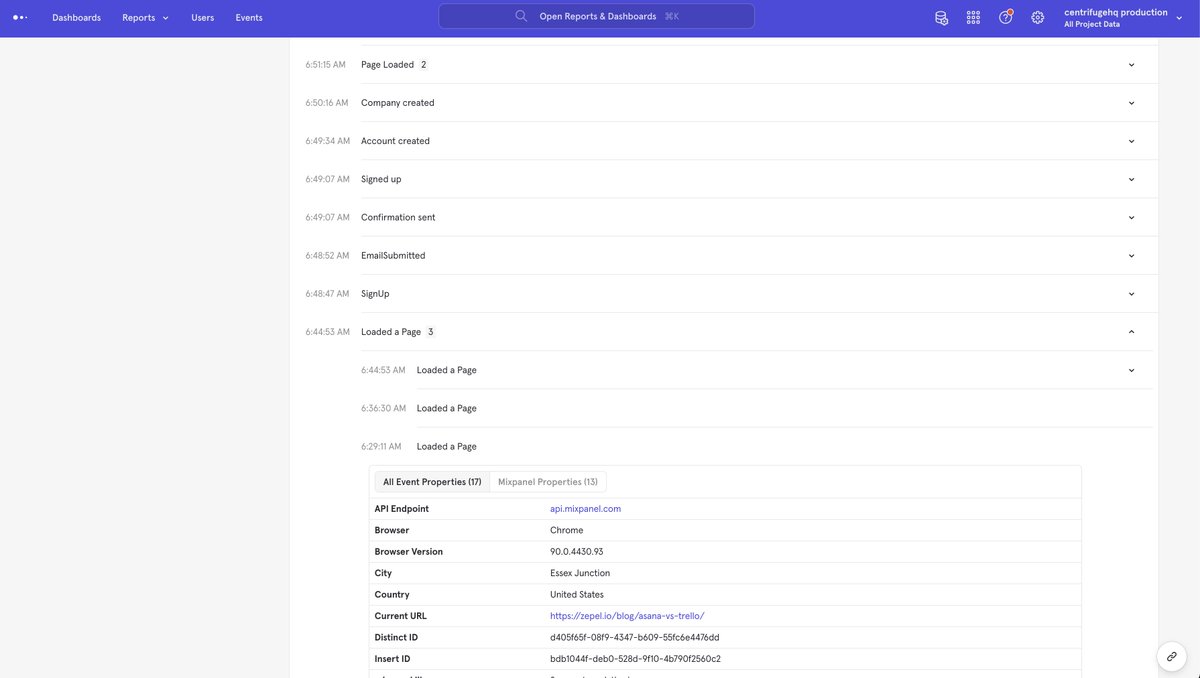This screenshot has height=678, width=1200.
Task: Collapse the Loaded a Page group chevron
Action: (x=1131, y=332)
